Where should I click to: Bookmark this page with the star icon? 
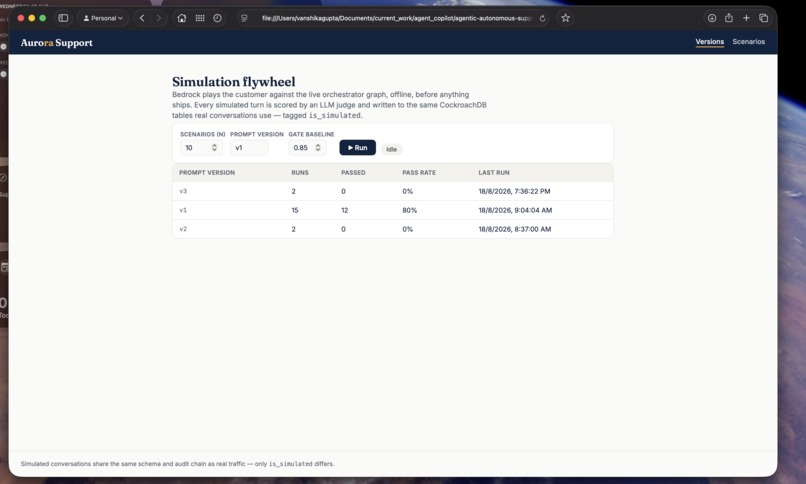[565, 18]
